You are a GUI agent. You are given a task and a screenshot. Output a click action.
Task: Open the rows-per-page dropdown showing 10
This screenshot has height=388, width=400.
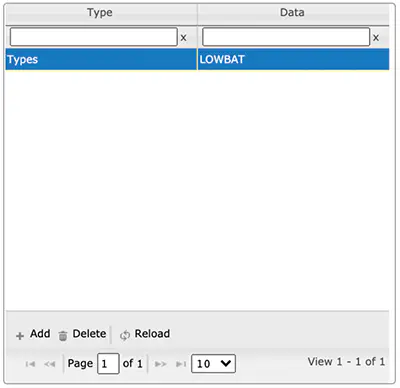[x=213, y=364]
